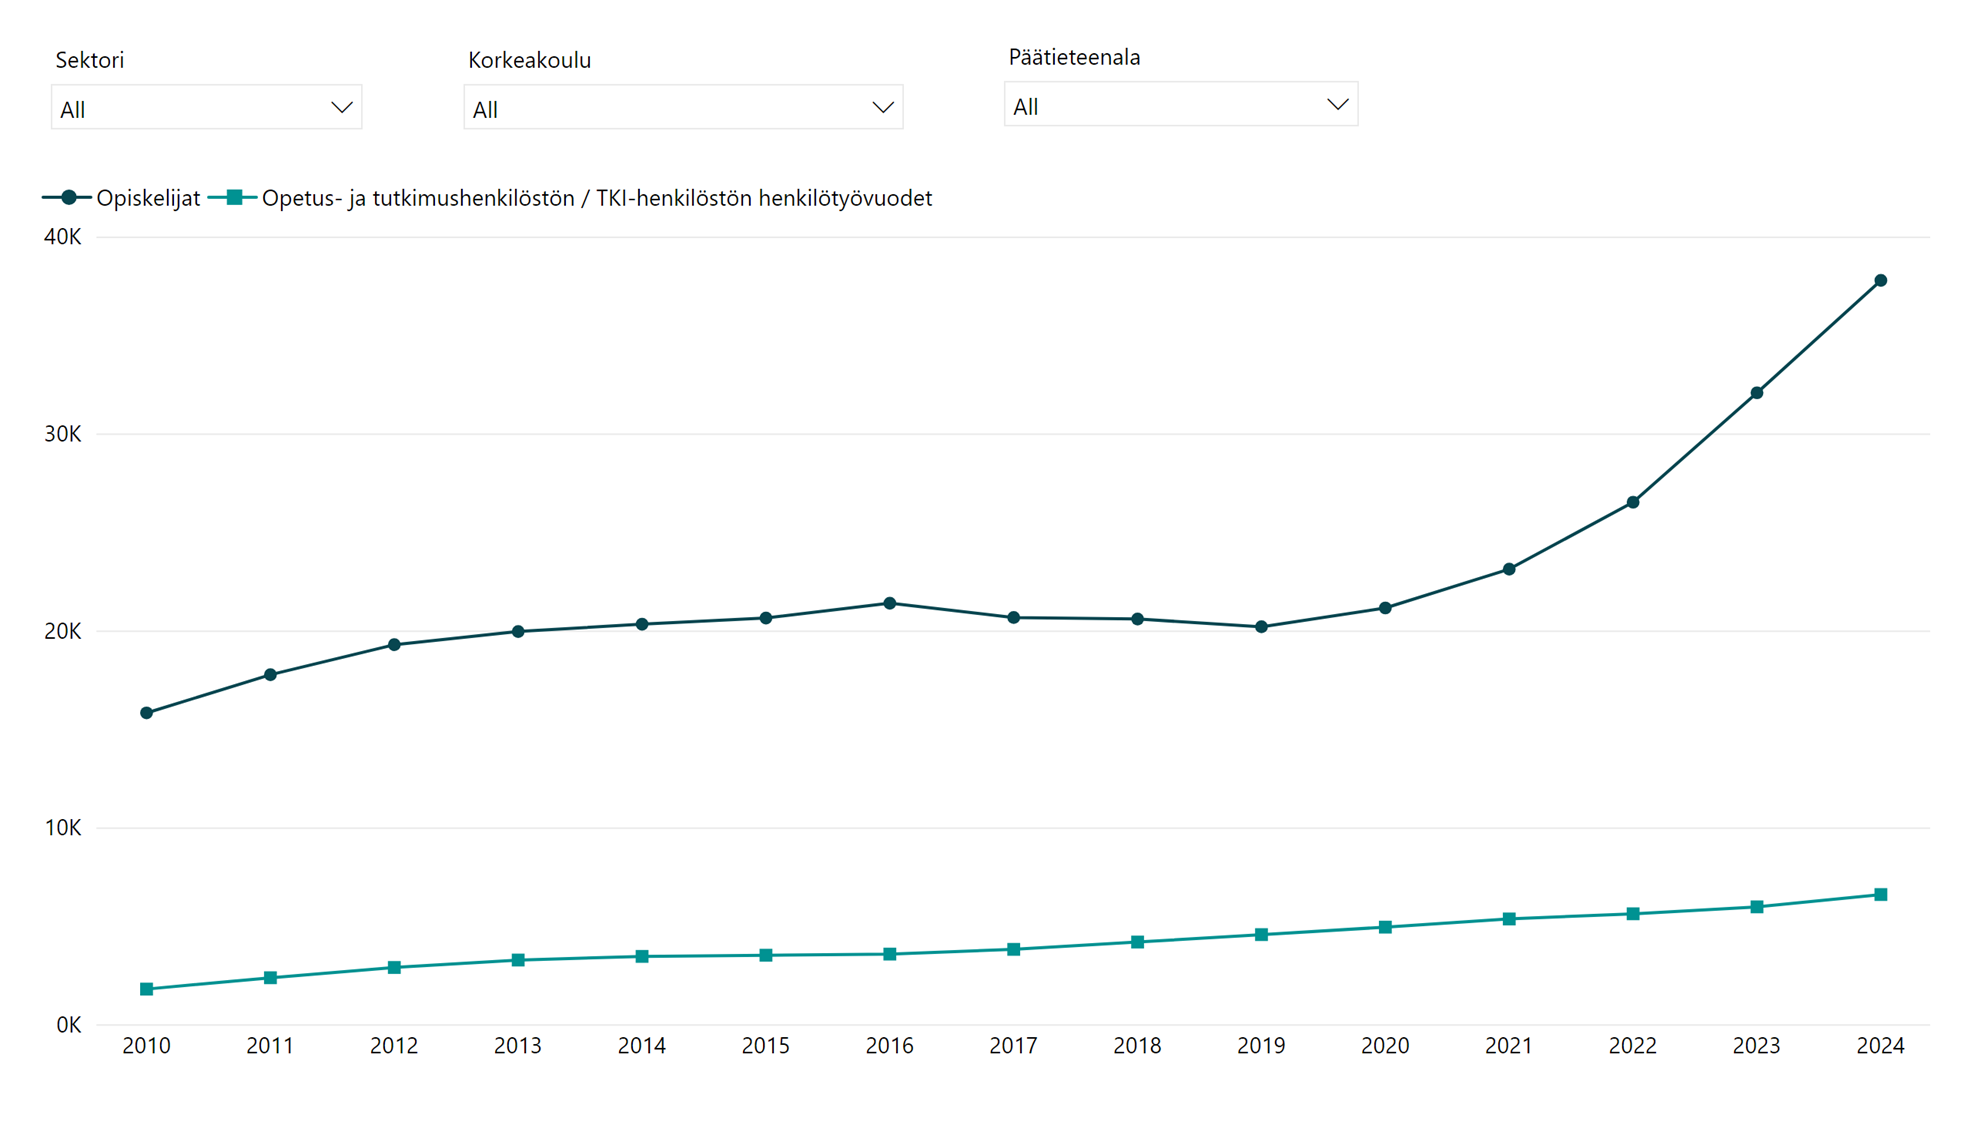Open the Päätieteenala filter dropdown
Image resolution: width=1971 pixels, height=1125 pixels.
pos(1180,105)
